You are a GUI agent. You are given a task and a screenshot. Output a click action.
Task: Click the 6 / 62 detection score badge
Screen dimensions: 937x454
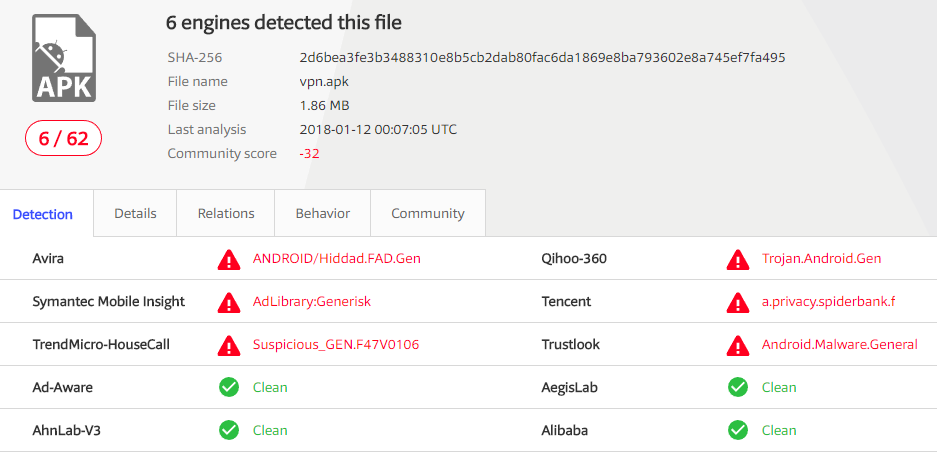[x=63, y=139]
